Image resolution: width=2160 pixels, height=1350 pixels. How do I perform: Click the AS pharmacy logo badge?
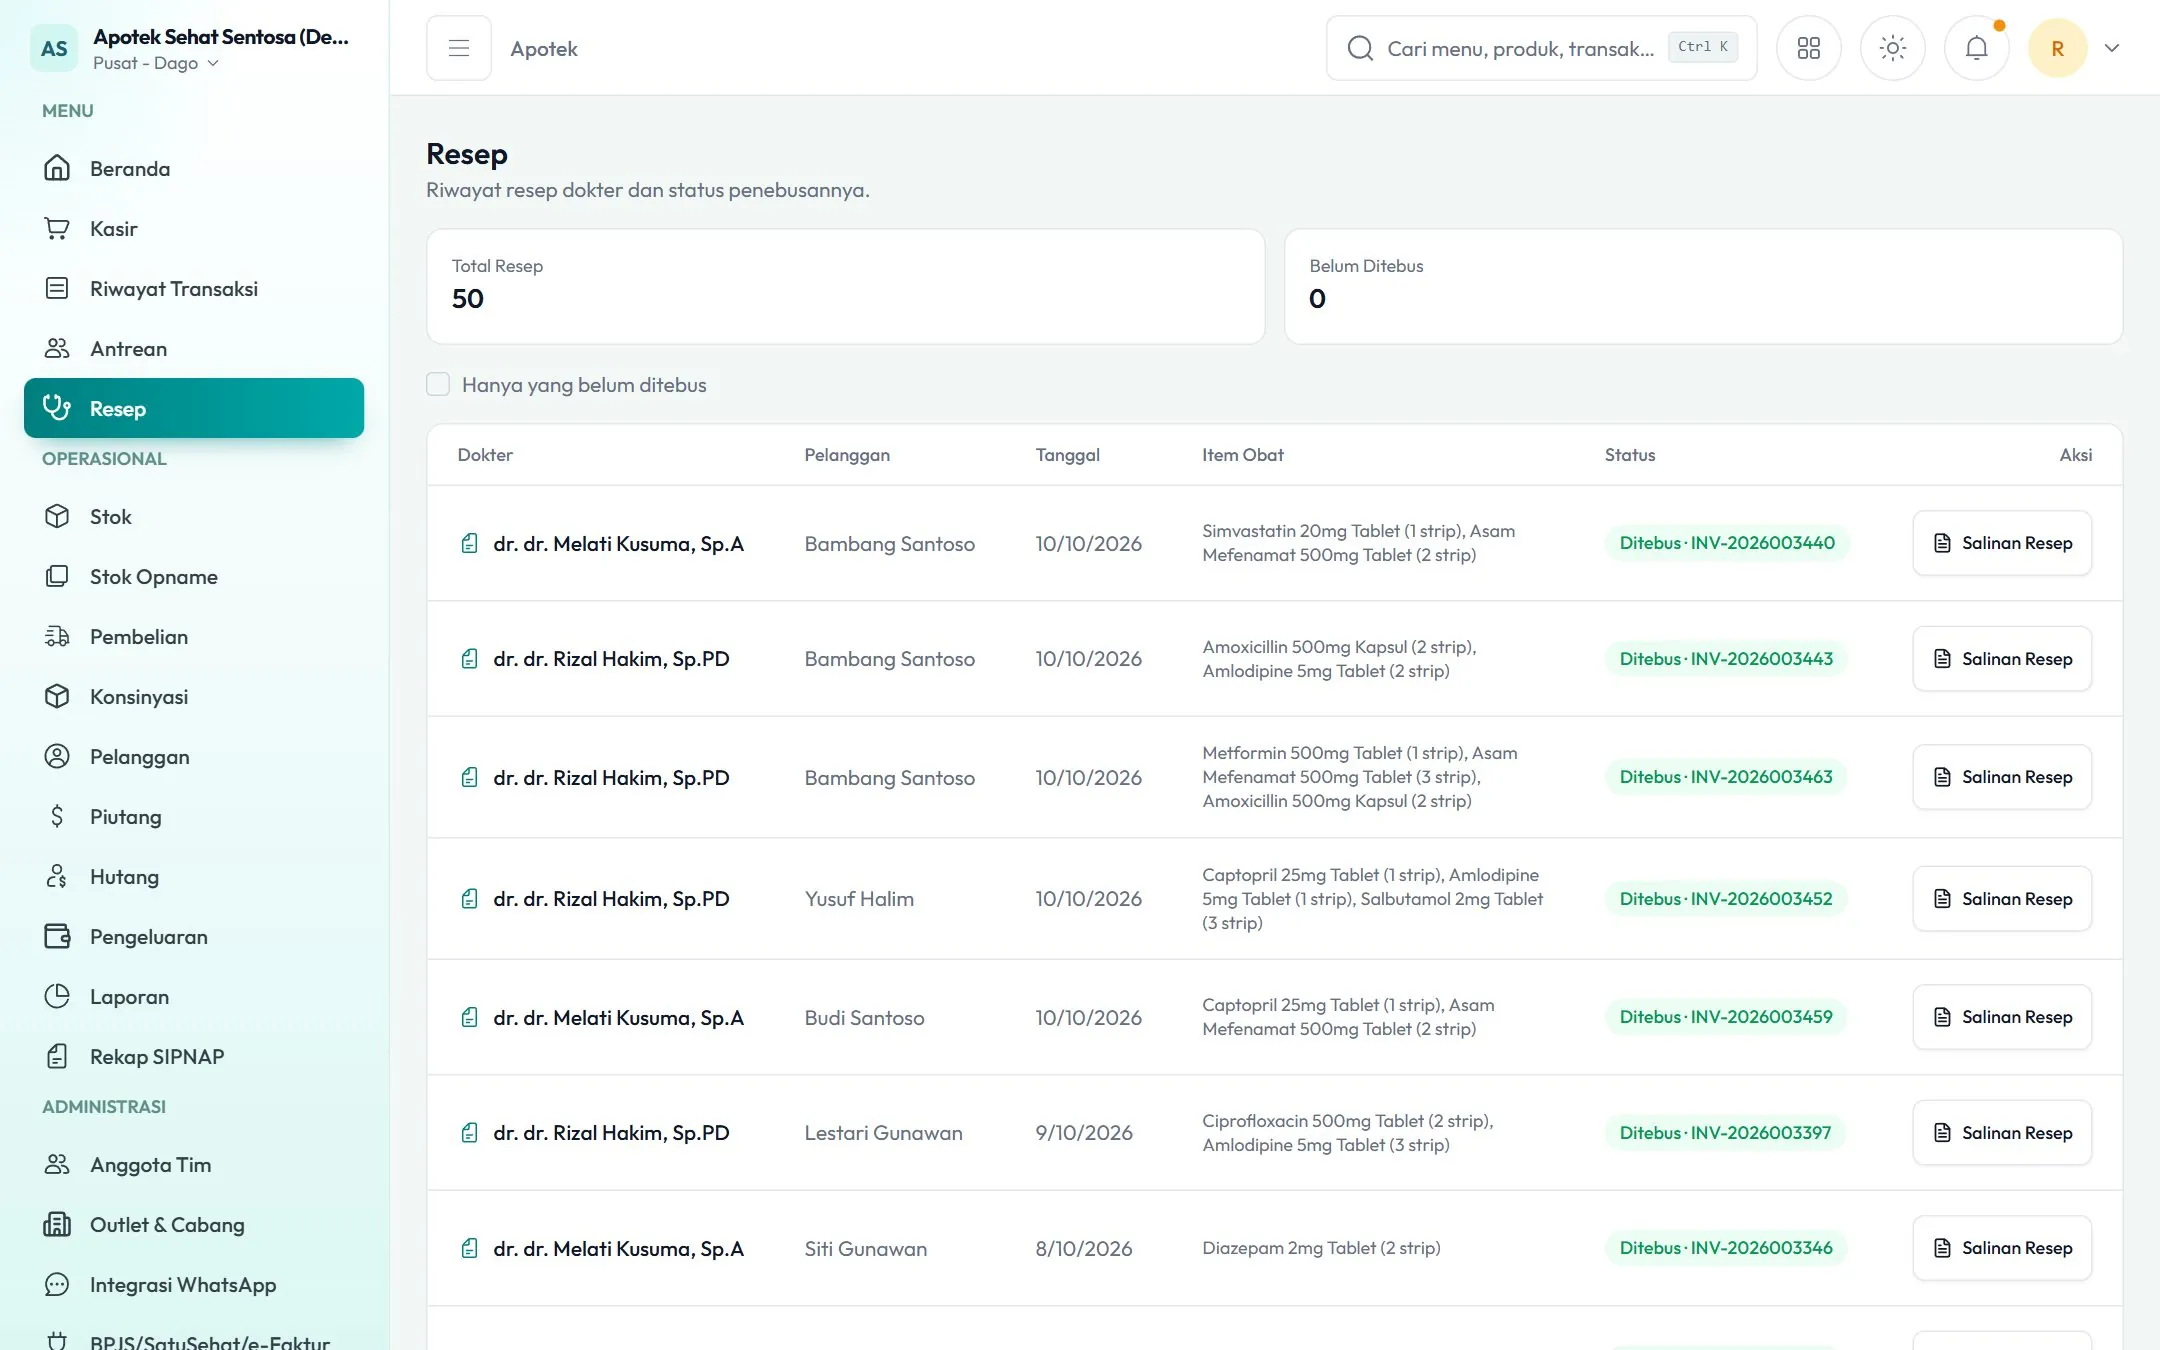click(x=54, y=48)
